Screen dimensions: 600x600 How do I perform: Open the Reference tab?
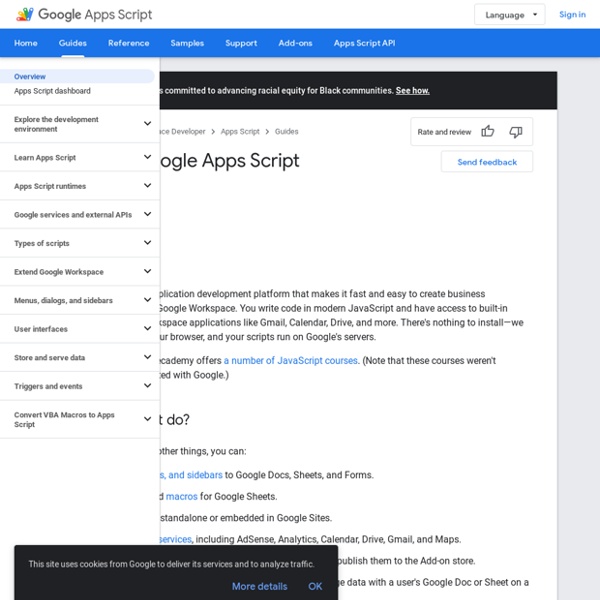(x=129, y=43)
